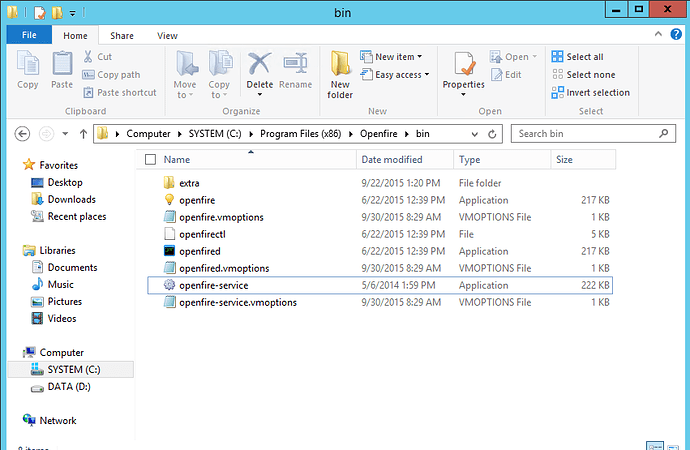This screenshot has width=690, height=450.
Task: Click the Properties checkmark icon
Action: (x=464, y=64)
